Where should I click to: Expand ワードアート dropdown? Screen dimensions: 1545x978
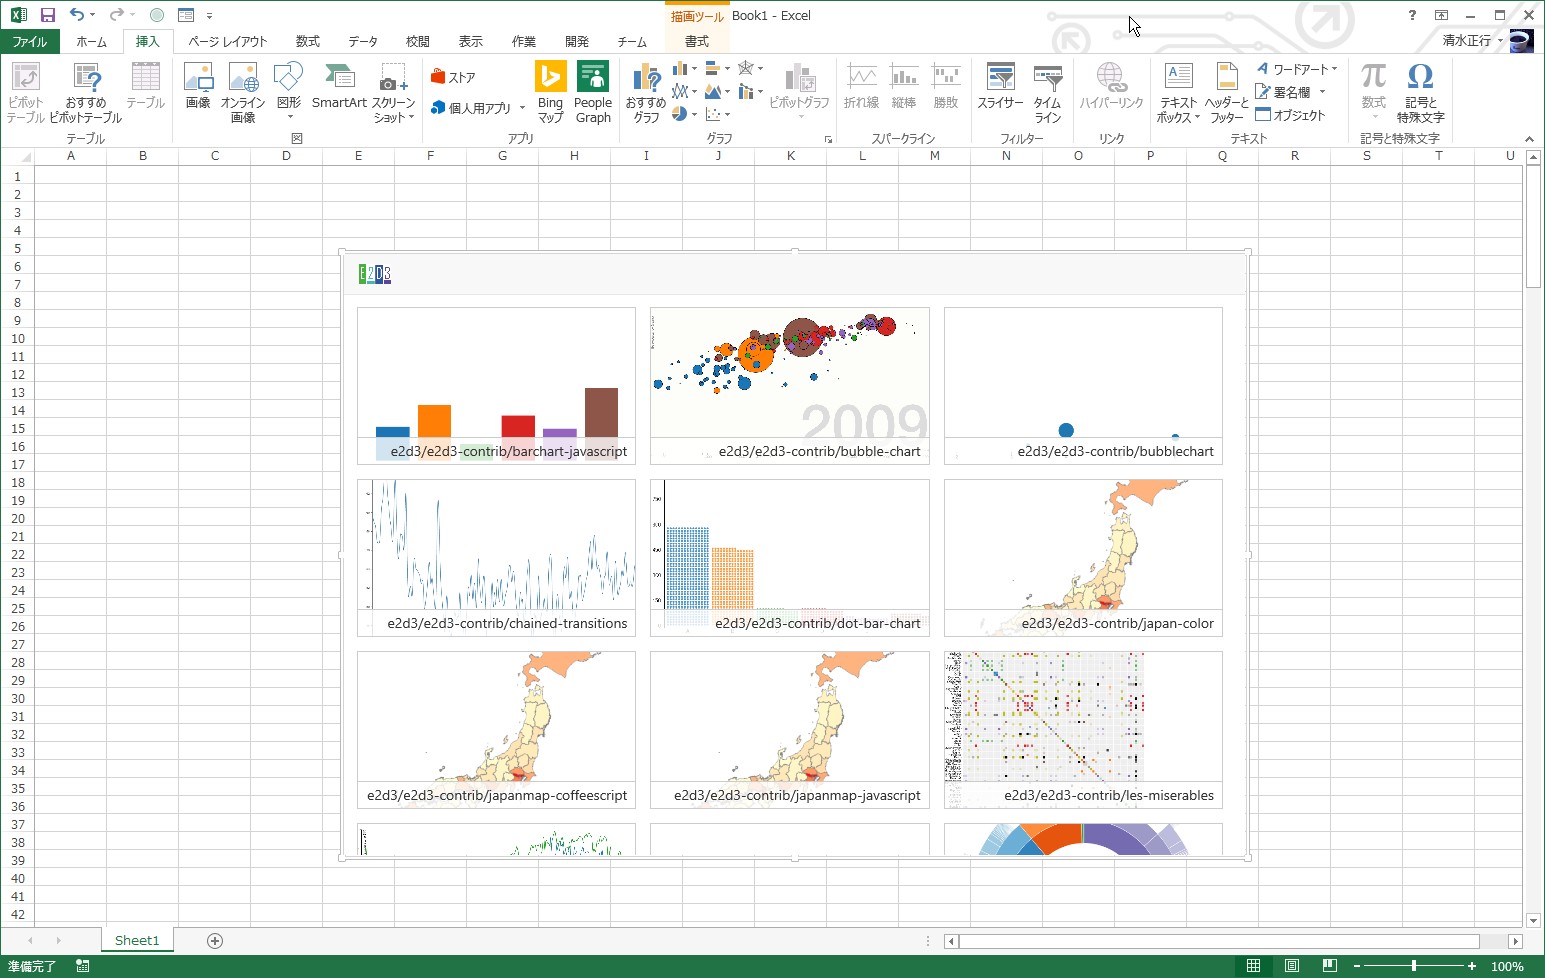[1334, 69]
